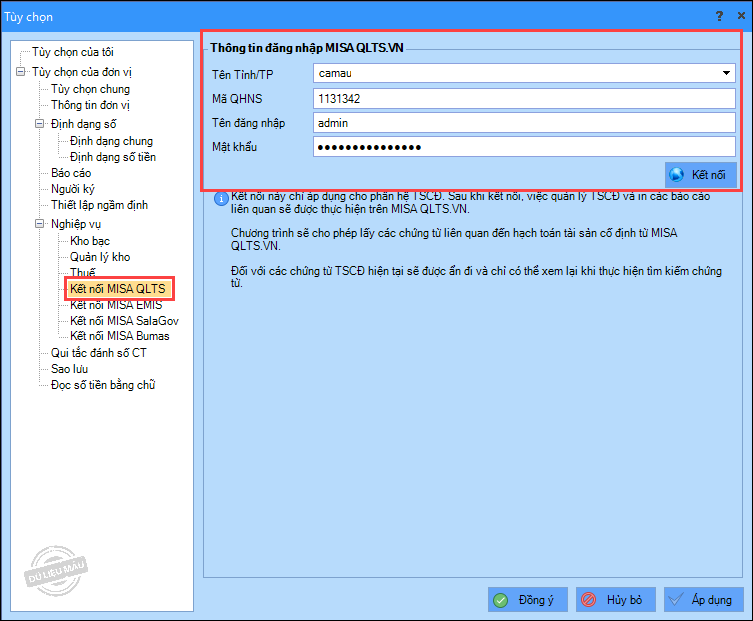Cancel with the Hủy bỏ button label
The width and height of the screenshot is (753, 621).
click(x=624, y=600)
